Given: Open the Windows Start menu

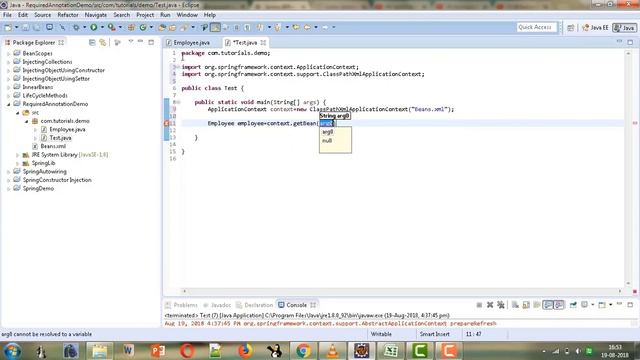Looking at the screenshot, I should [12, 351].
